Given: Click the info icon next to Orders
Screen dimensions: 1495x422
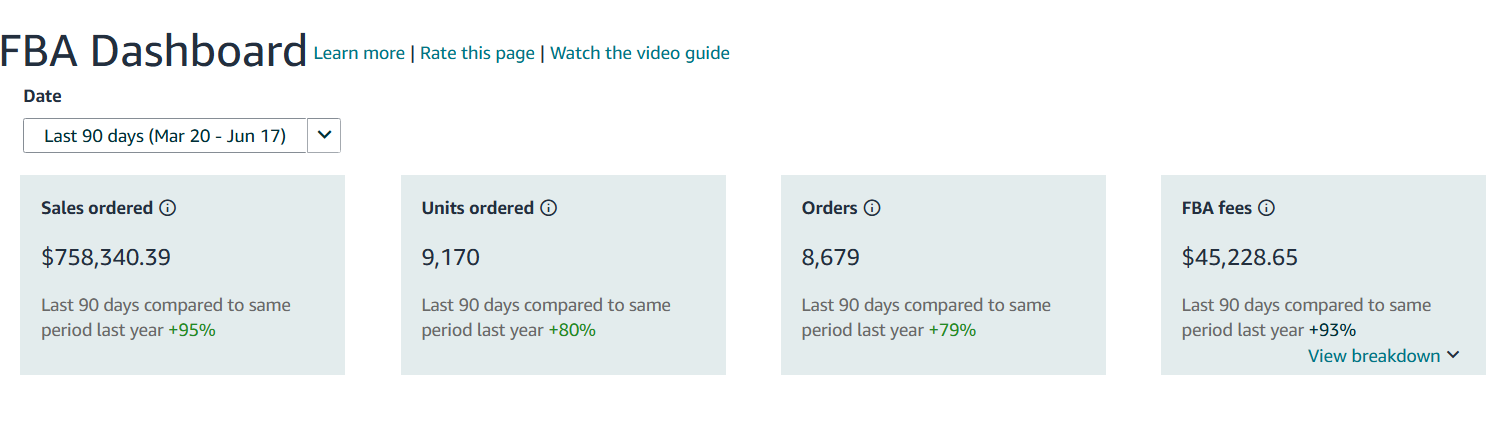Looking at the screenshot, I should coord(872,208).
